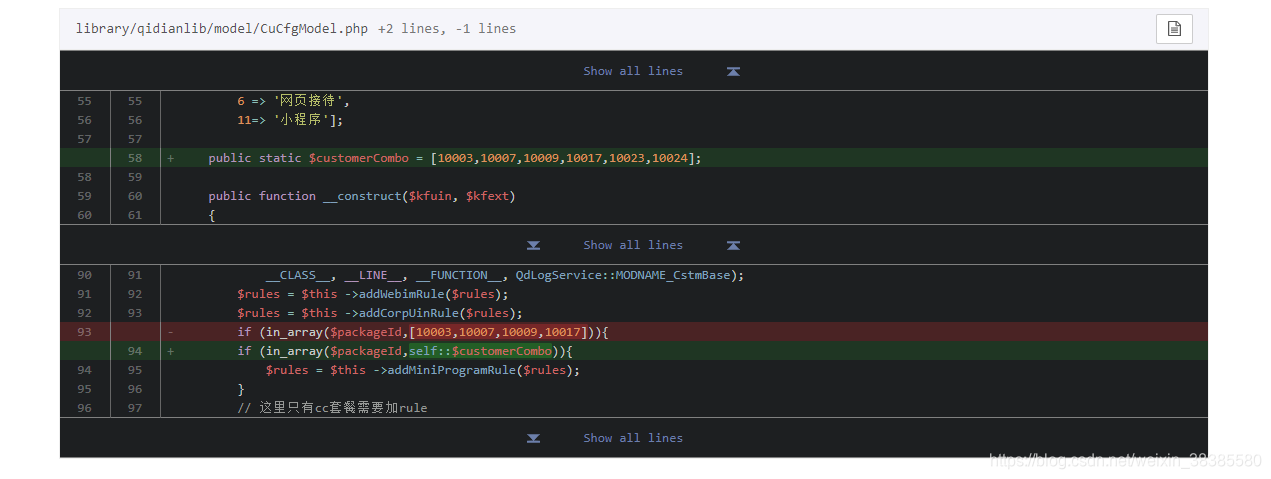The image size is (1271, 479).
Task: Select added line 94 with self::$customerCombo
Action: point(634,351)
